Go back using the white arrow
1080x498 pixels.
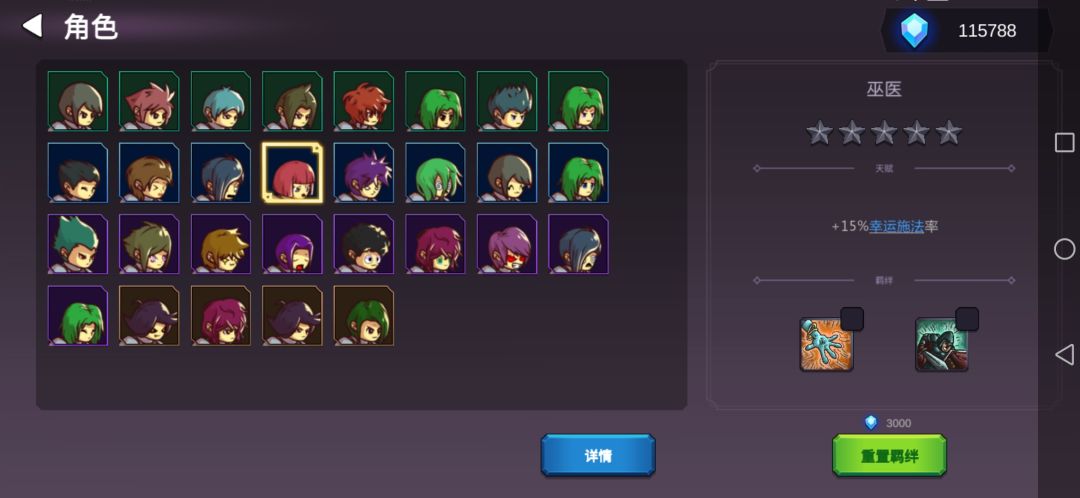click(x=32, y=26)
